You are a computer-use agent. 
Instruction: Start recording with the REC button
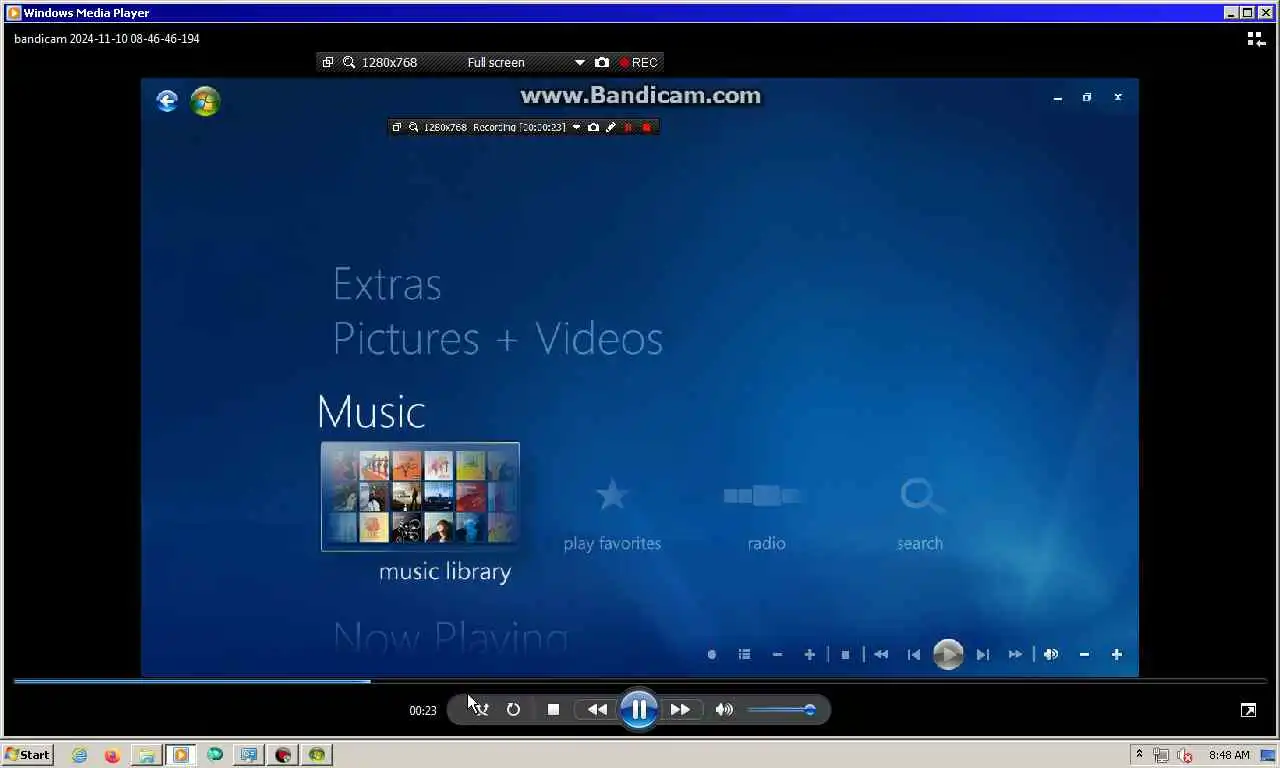coord(638,62)
